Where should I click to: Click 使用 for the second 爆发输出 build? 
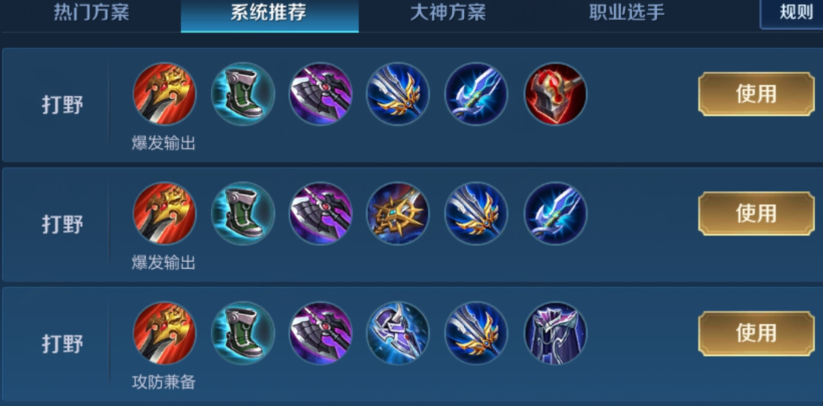tap(756, 213)
